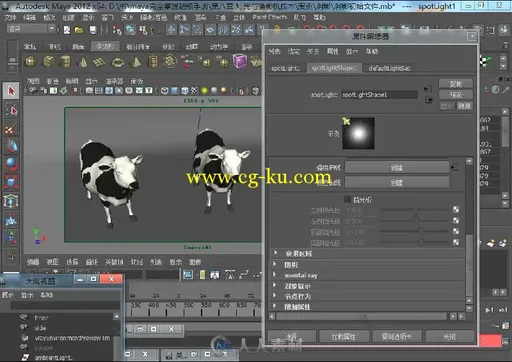Click the Save Scene disk icon

pyautogui.click(x=93, y=30)
